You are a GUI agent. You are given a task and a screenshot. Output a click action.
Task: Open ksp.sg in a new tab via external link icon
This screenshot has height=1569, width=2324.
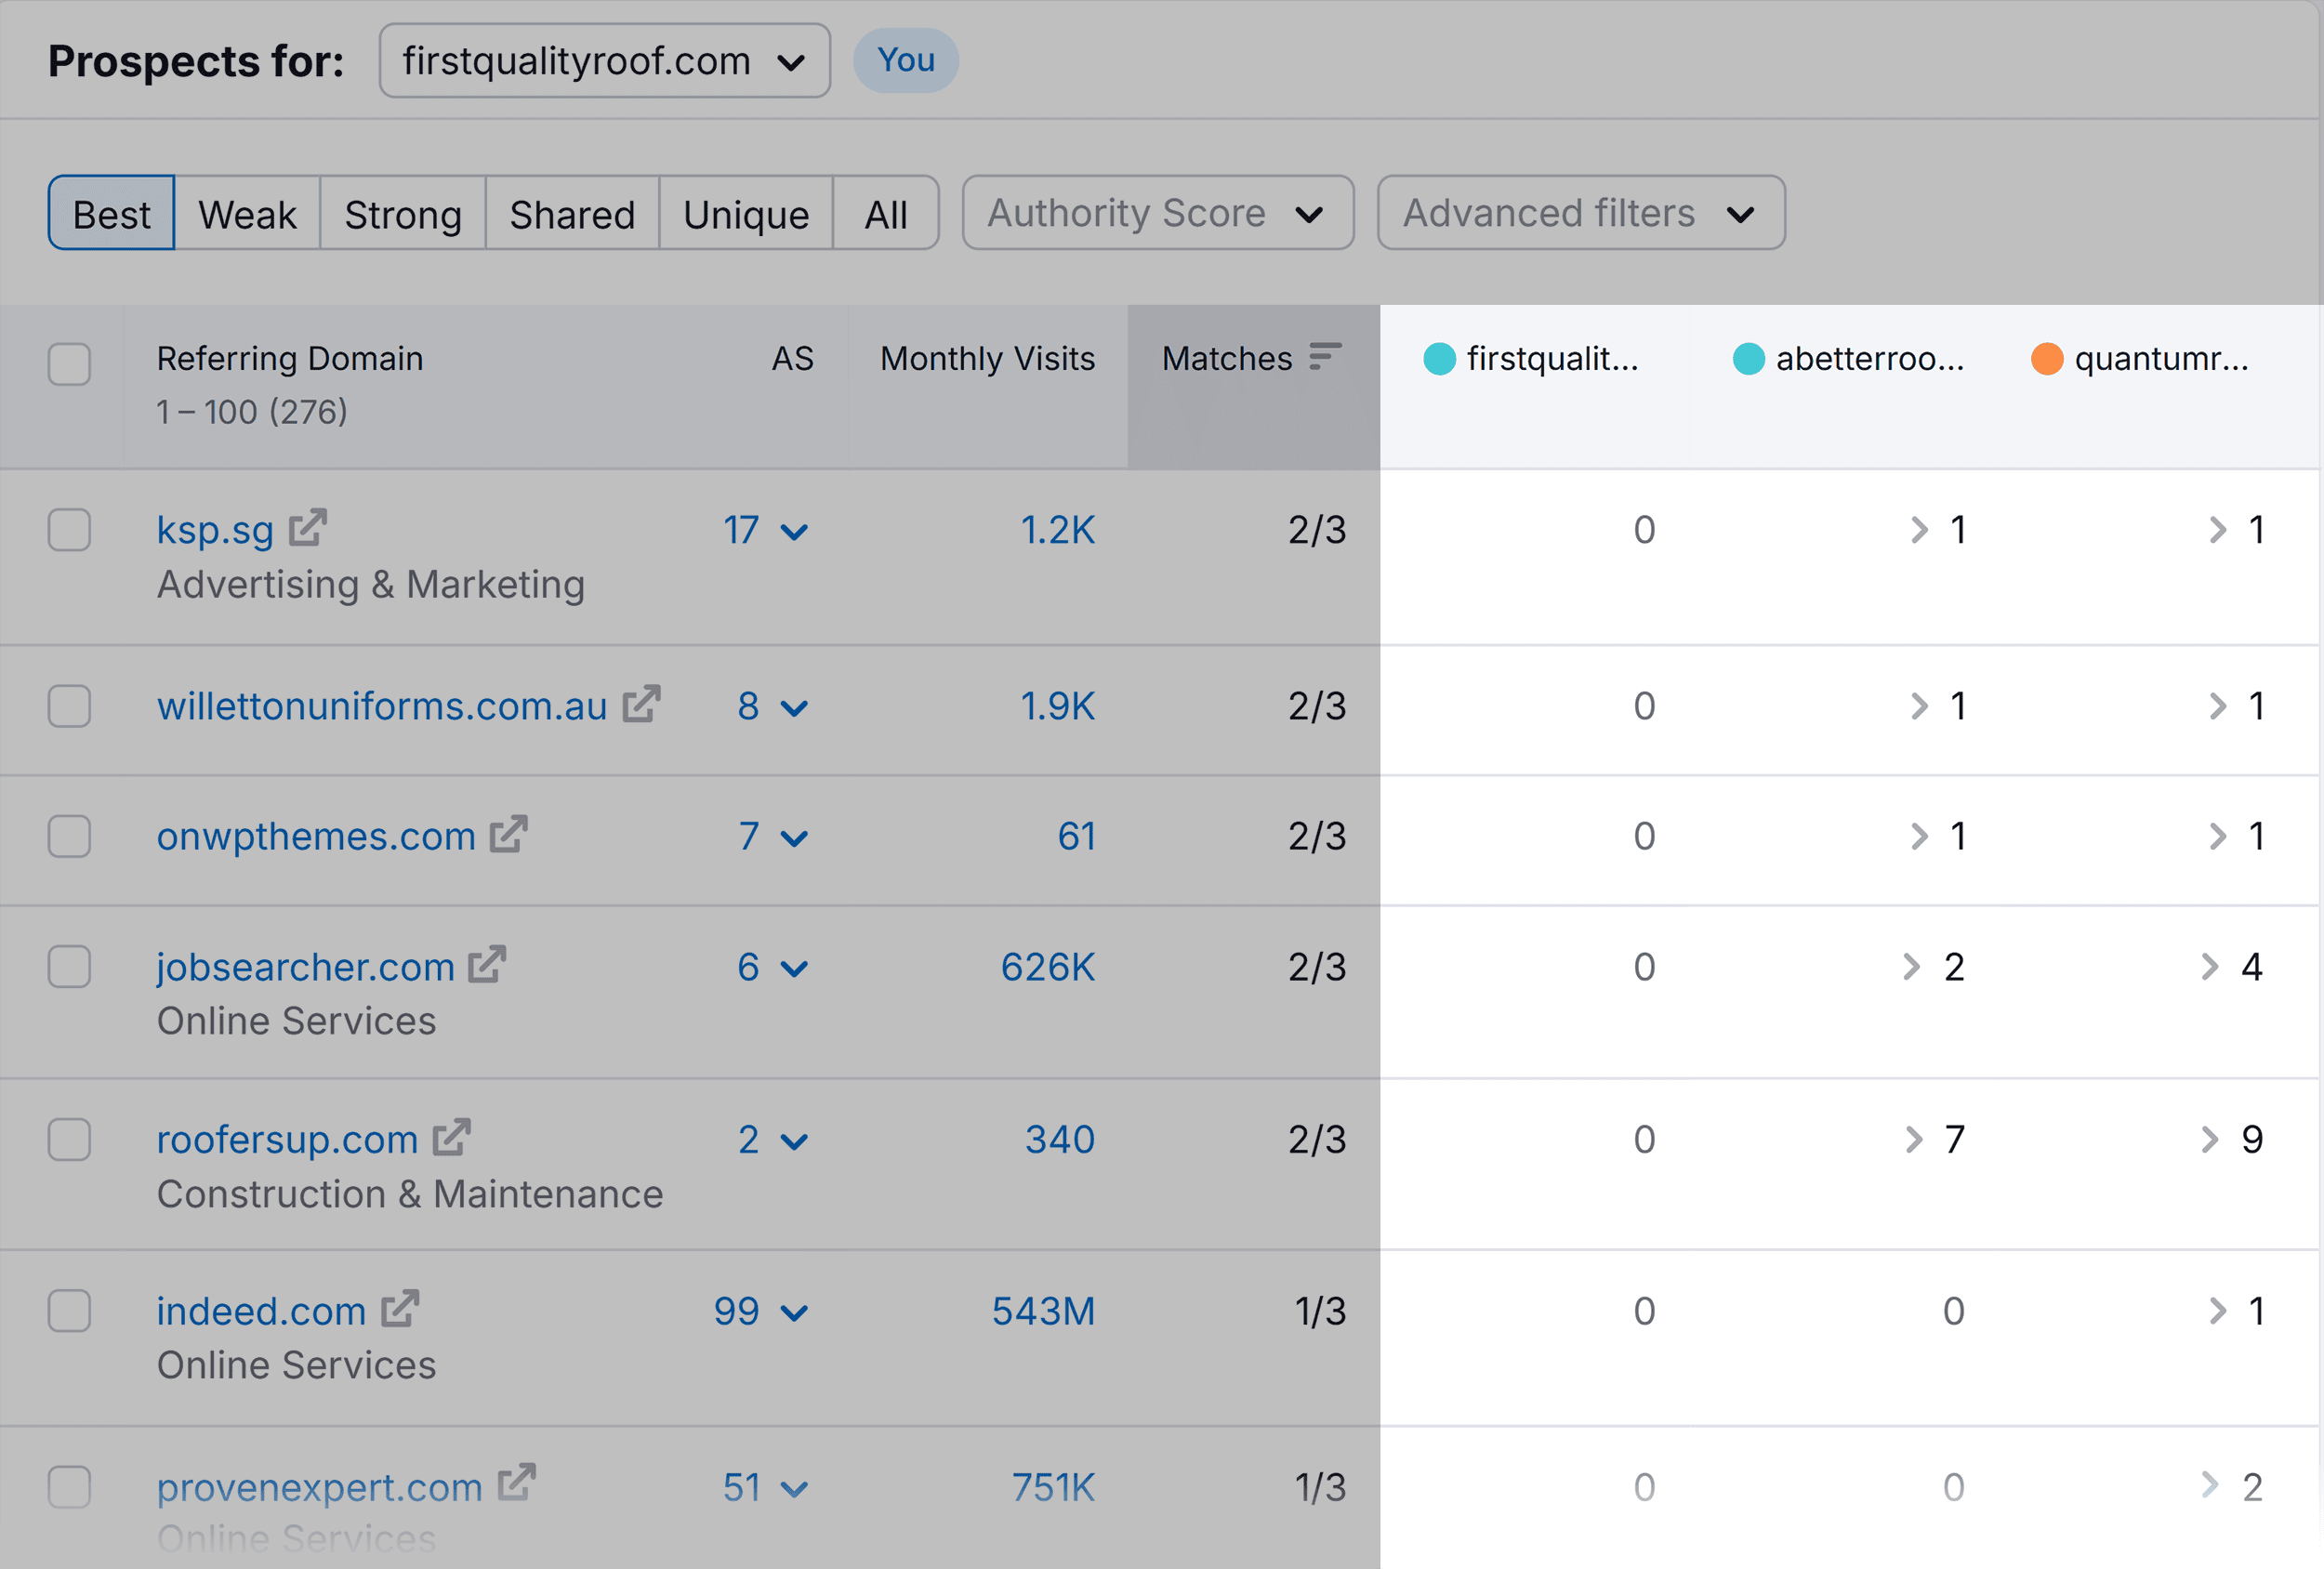307,528
